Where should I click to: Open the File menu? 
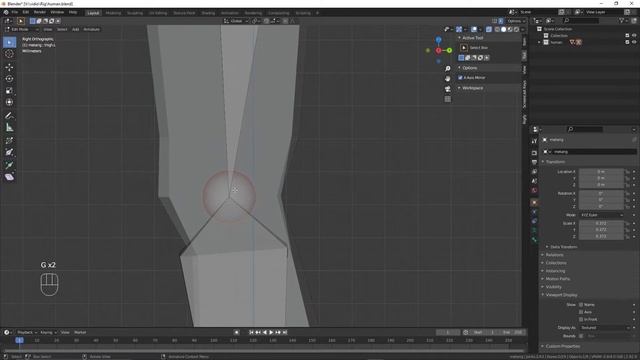[15, 12]
